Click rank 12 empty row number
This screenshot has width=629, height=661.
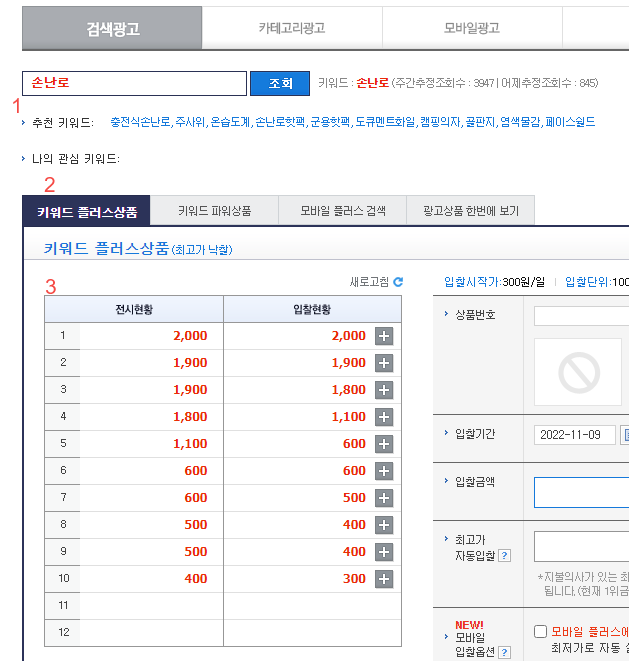pyautogui.click(x=63, y=632)
